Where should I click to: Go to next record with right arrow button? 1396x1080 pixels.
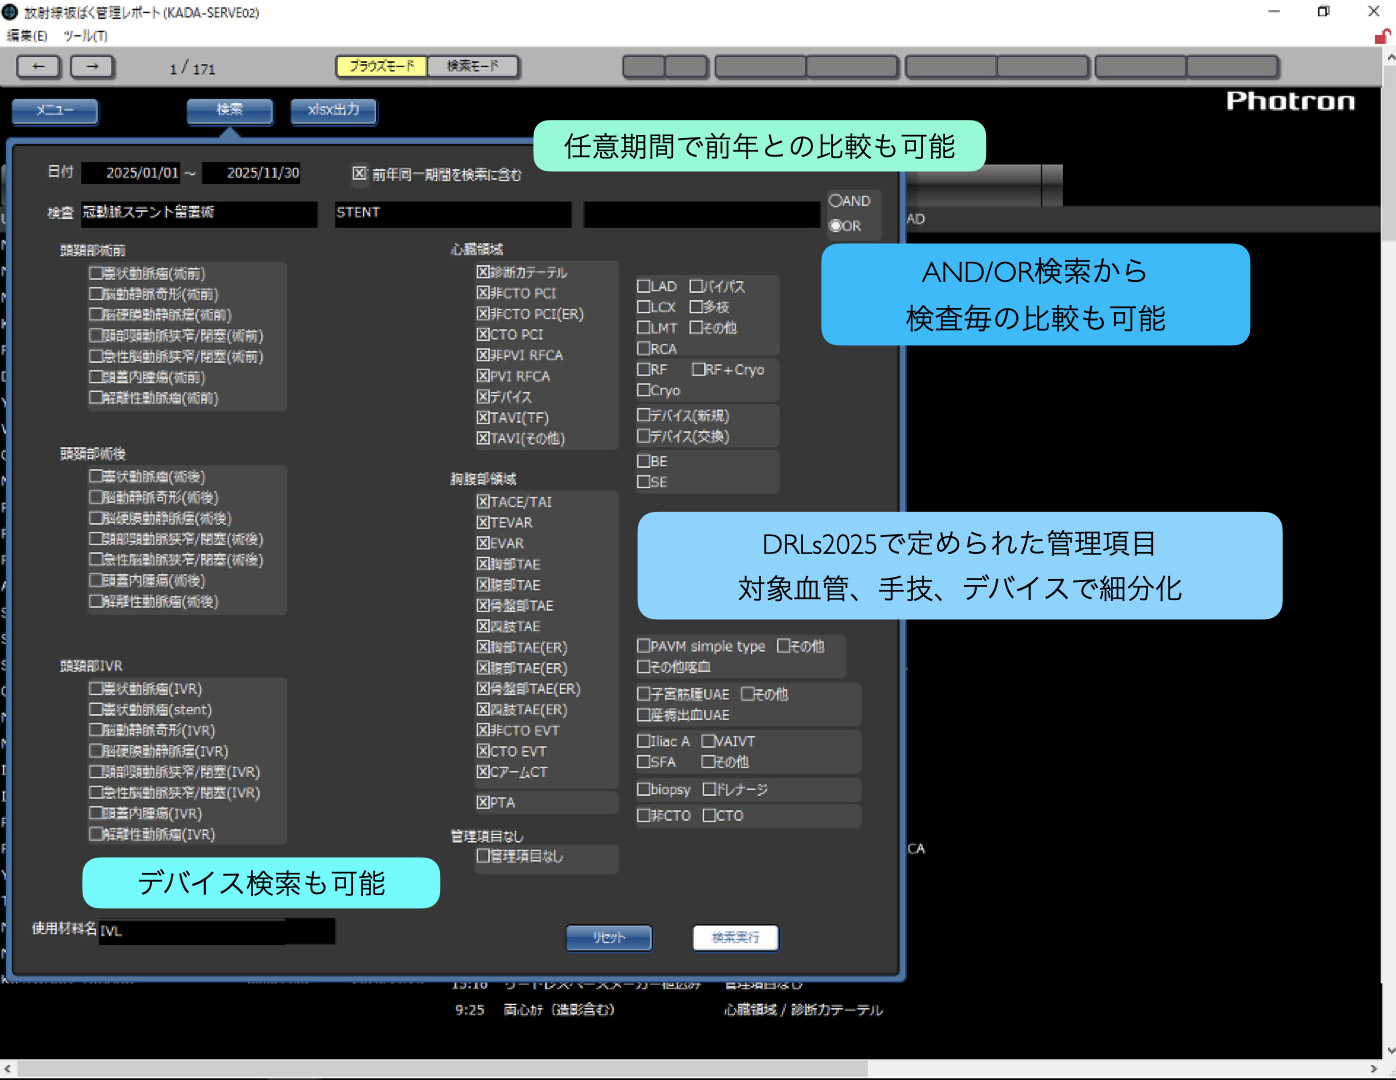tap(92, 67)
